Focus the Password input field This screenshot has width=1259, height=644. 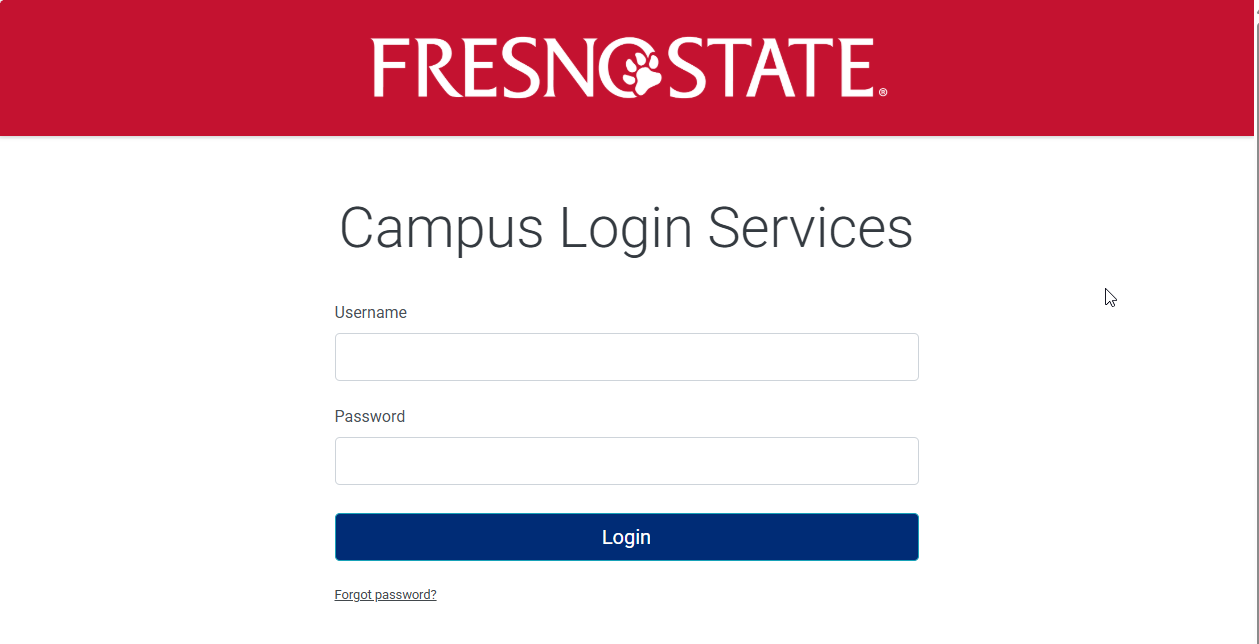pyautogui.click(x=626, y=461)
